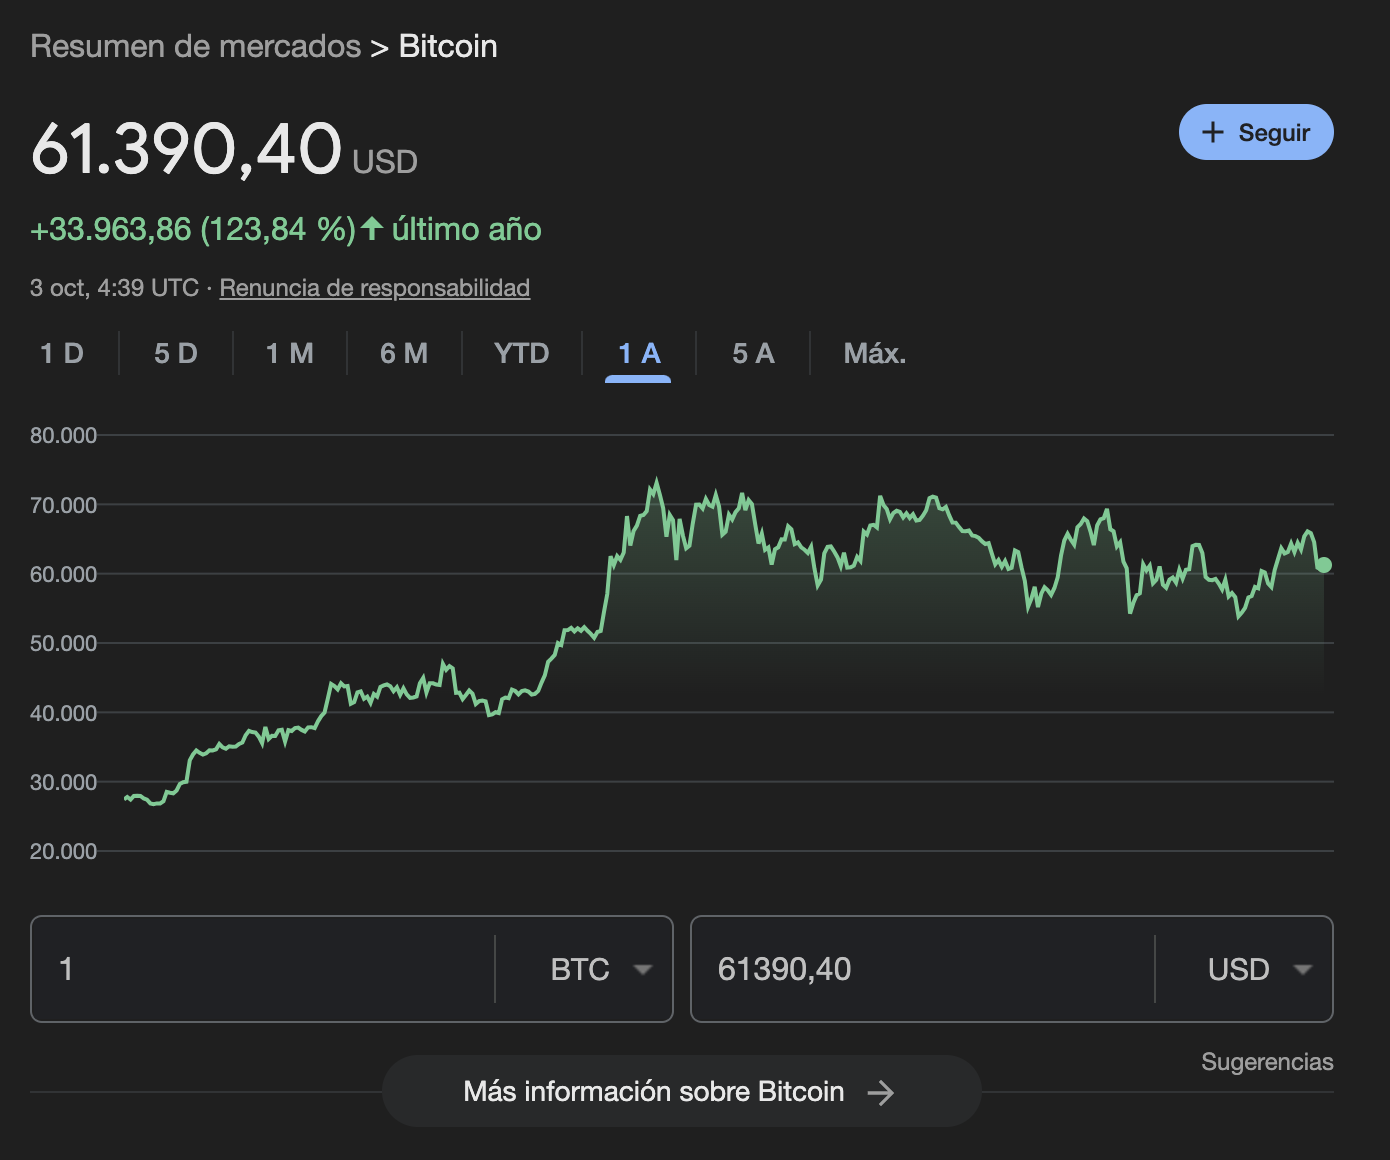The height and width of the screenshot is (1160, 1390).
Task: Click the 61.390,40 price value
Action: pyautogui.click(x=186, y=149)
